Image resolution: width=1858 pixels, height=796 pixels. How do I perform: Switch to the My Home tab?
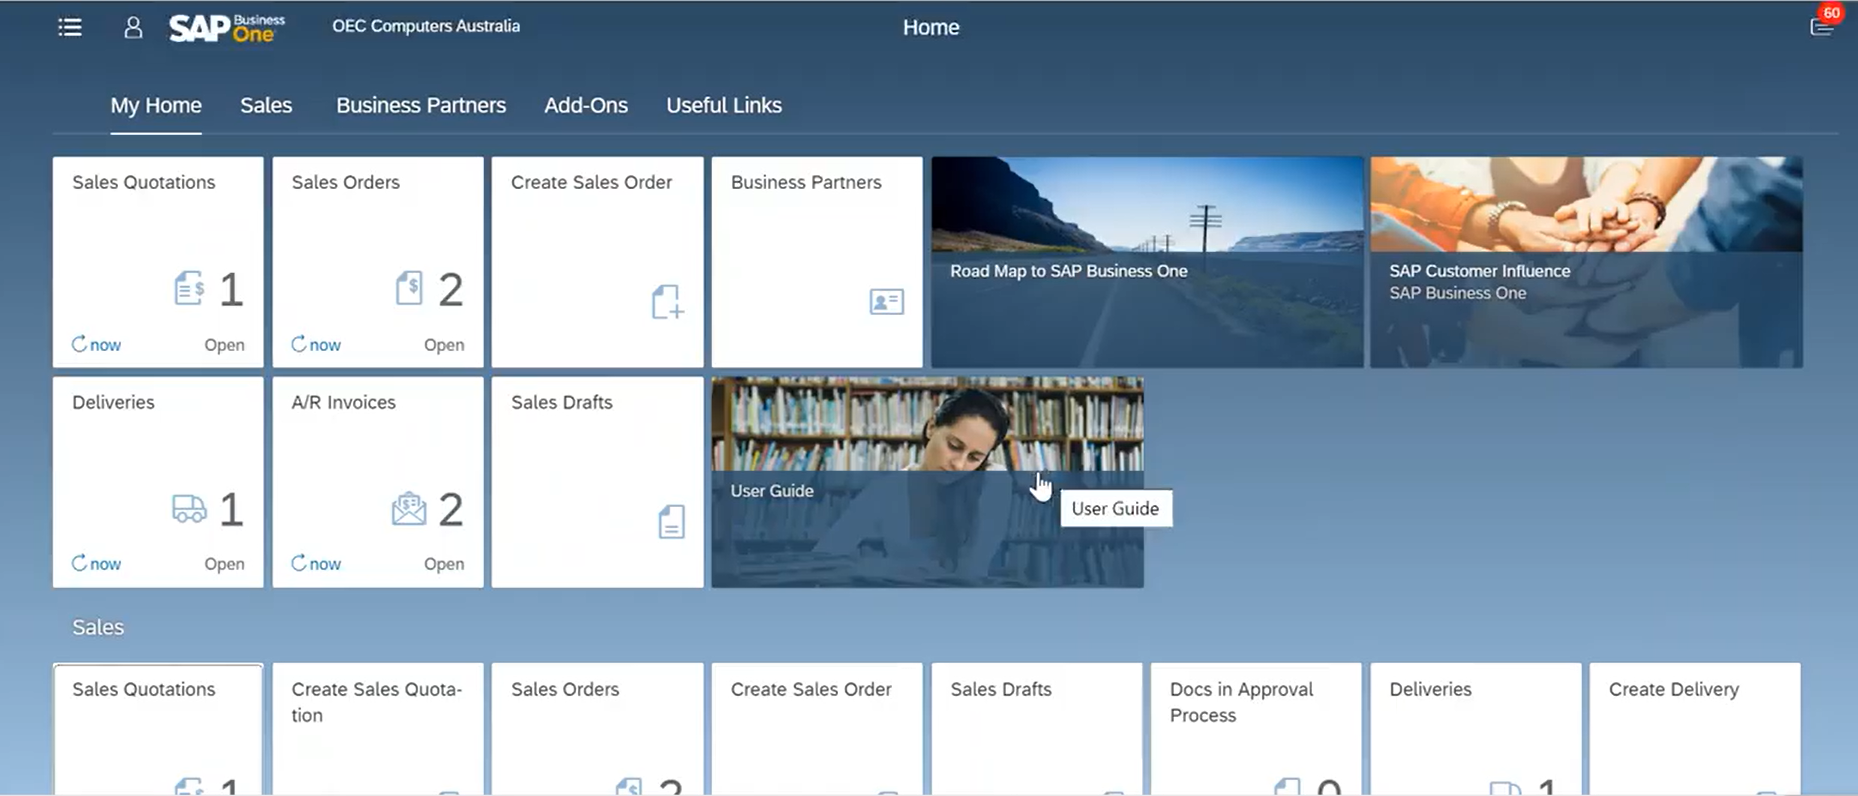point(156,105)
